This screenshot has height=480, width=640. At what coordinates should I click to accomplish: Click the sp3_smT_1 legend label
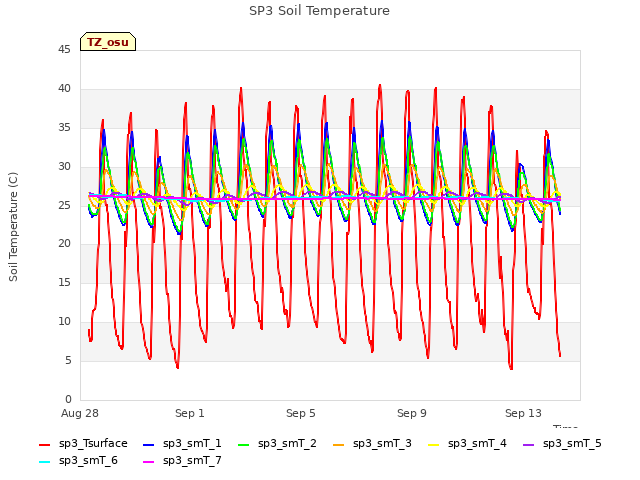coord(192,443)
